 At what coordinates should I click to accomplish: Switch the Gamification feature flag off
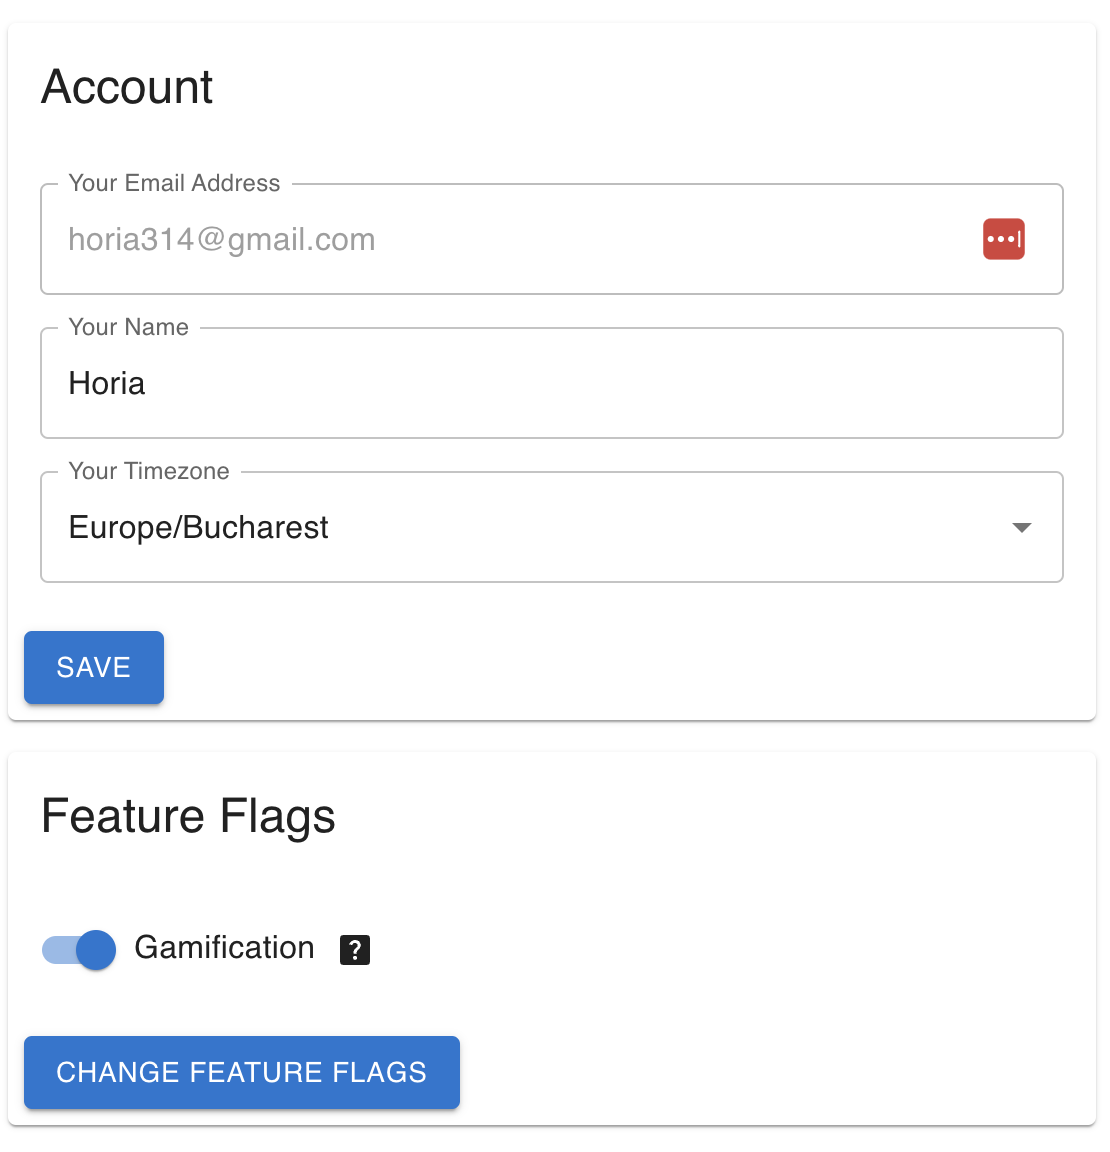[x=78, y=950]
